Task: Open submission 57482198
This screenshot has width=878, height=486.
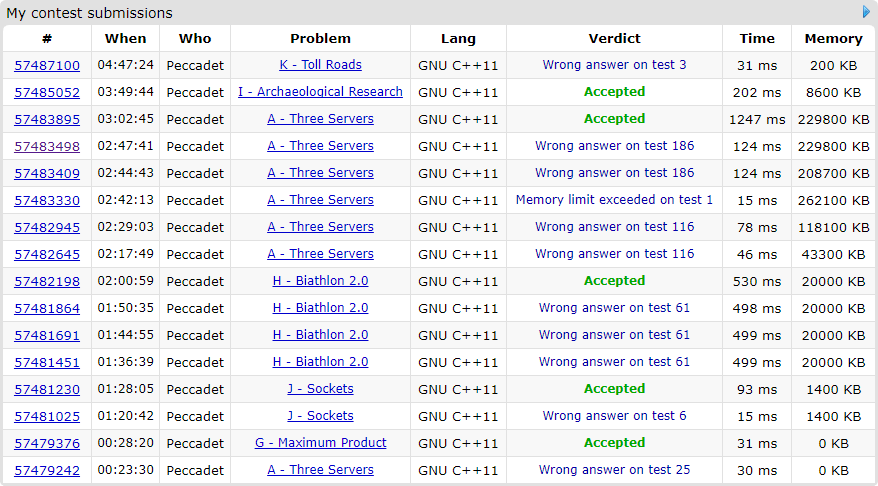Action: (47, 281)
